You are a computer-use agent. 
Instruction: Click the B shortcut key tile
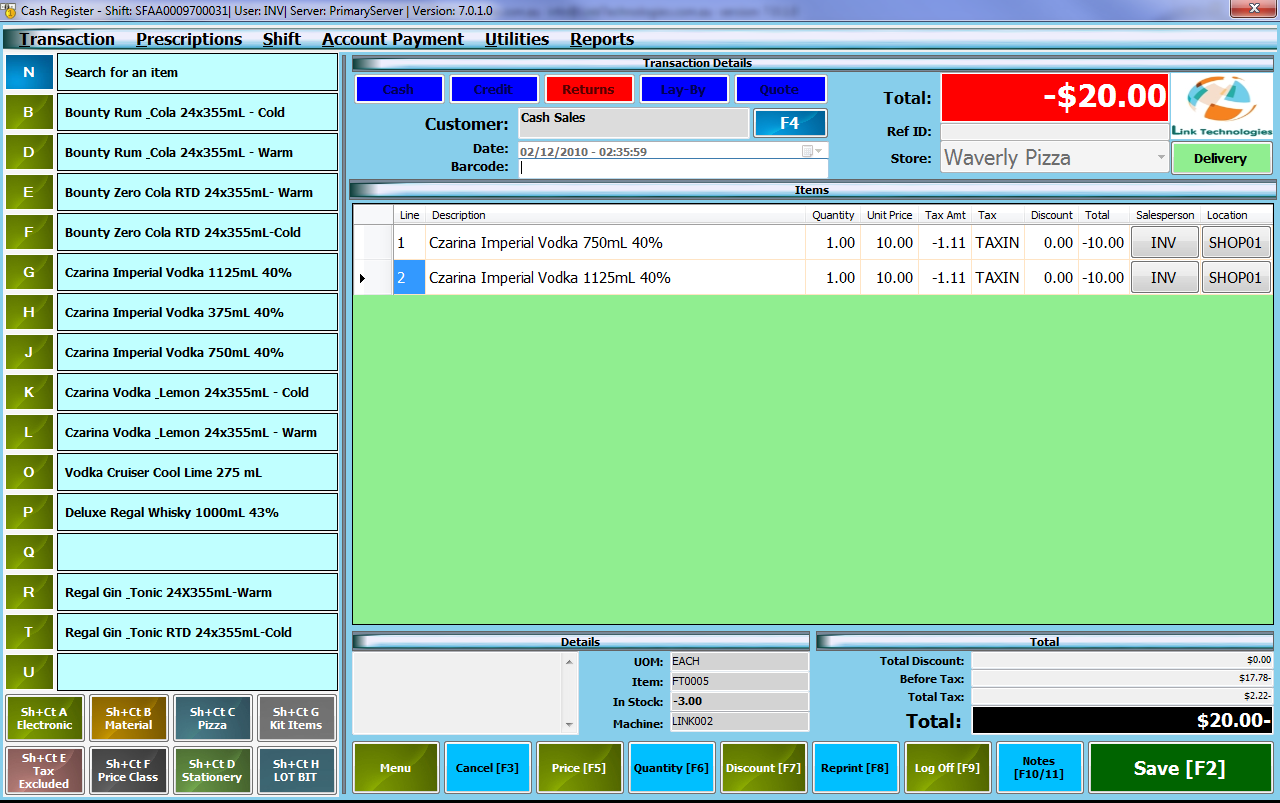pos(29,112)
